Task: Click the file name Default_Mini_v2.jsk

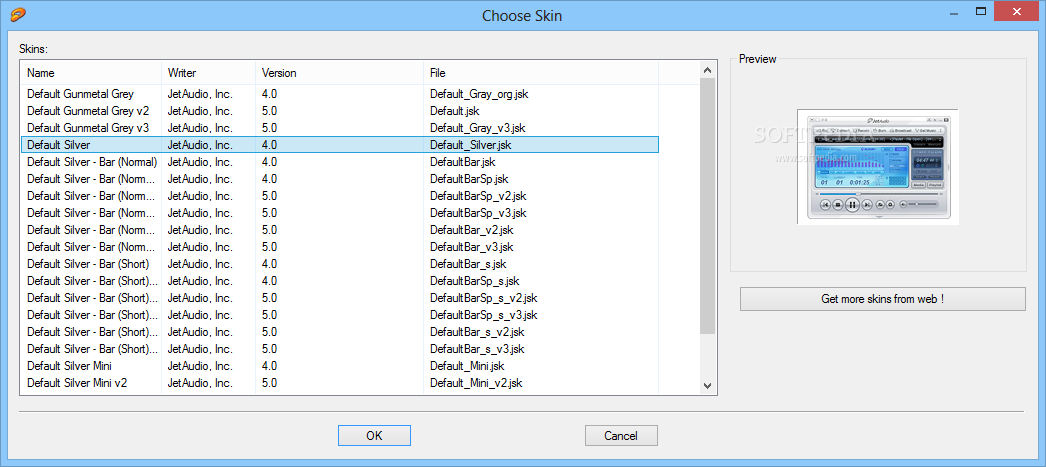Action: [476, 383]
